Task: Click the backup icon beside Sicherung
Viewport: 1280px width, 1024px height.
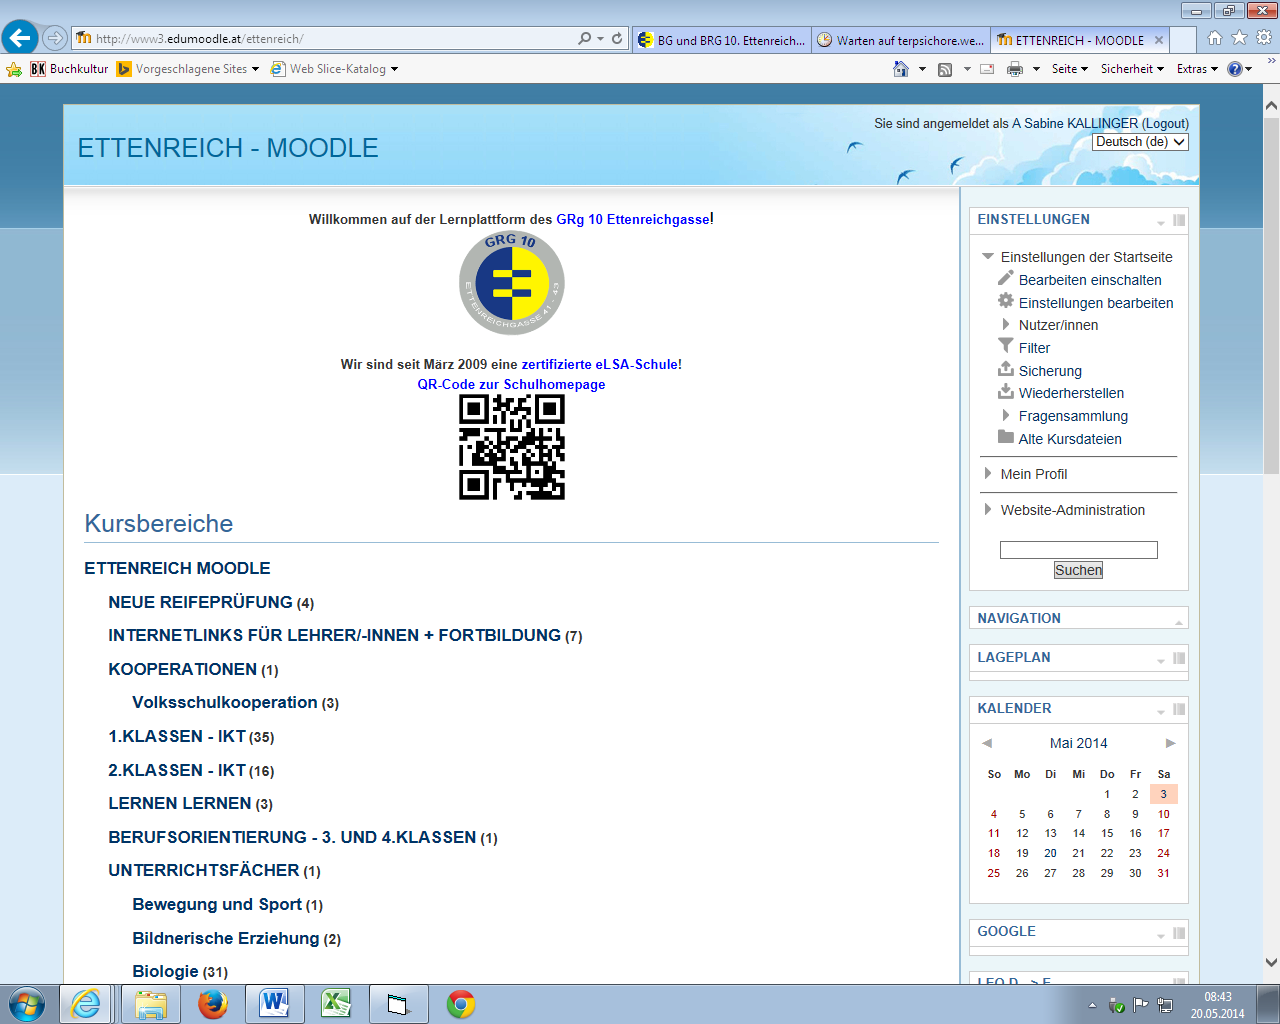Action: coord(1006,369)
